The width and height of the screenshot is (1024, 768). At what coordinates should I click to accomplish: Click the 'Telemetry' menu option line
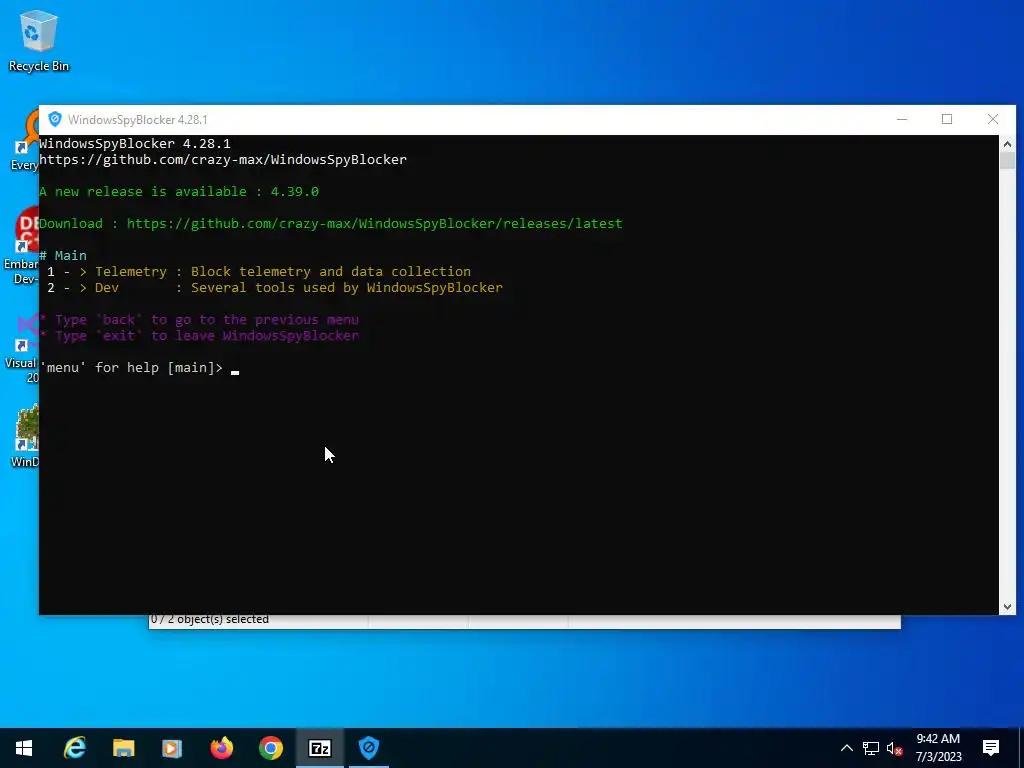coord(259,272)
